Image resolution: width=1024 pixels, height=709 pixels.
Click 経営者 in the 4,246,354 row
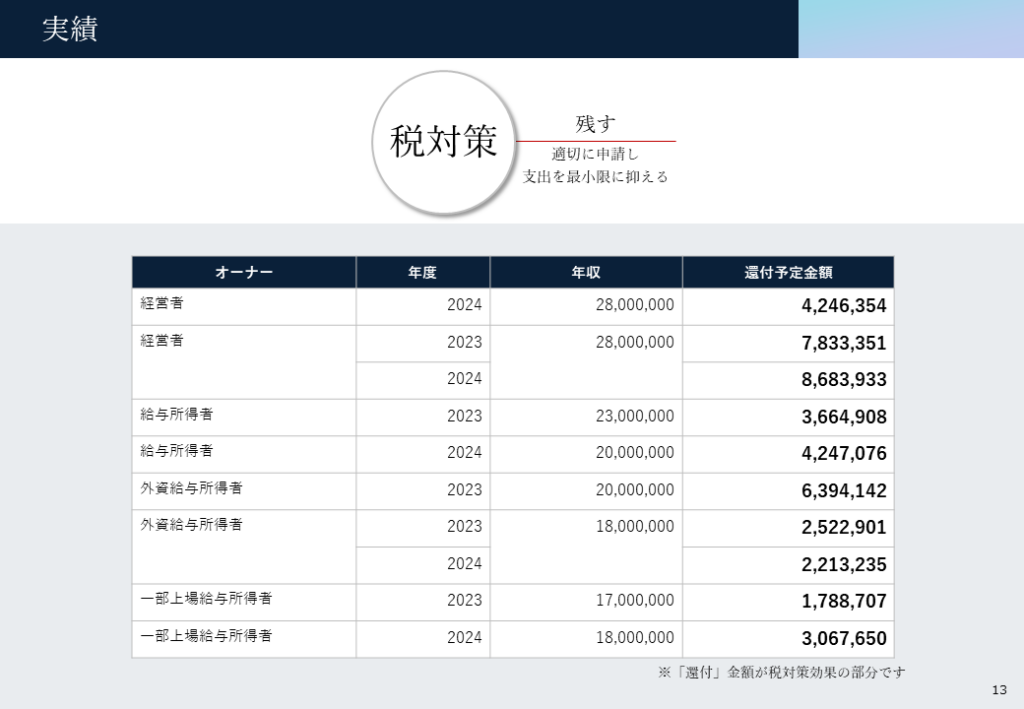162,303
